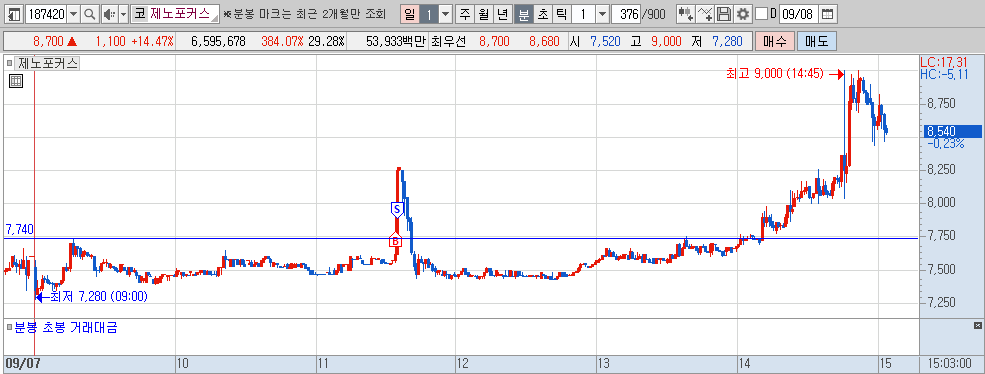Toggle the box beside 분봉 초봉 거래대금 label
This screenshot has width=985, height=374.
point(9,327)
